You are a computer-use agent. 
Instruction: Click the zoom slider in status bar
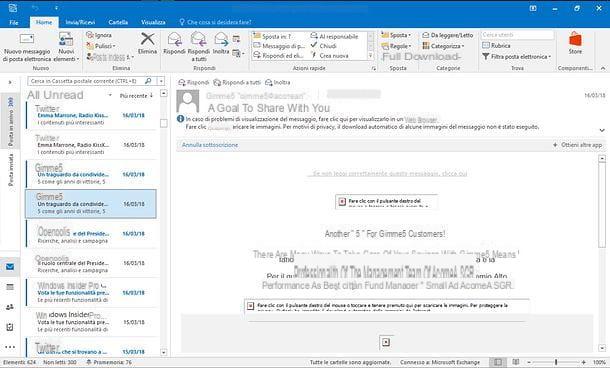[x=556, y=362]
